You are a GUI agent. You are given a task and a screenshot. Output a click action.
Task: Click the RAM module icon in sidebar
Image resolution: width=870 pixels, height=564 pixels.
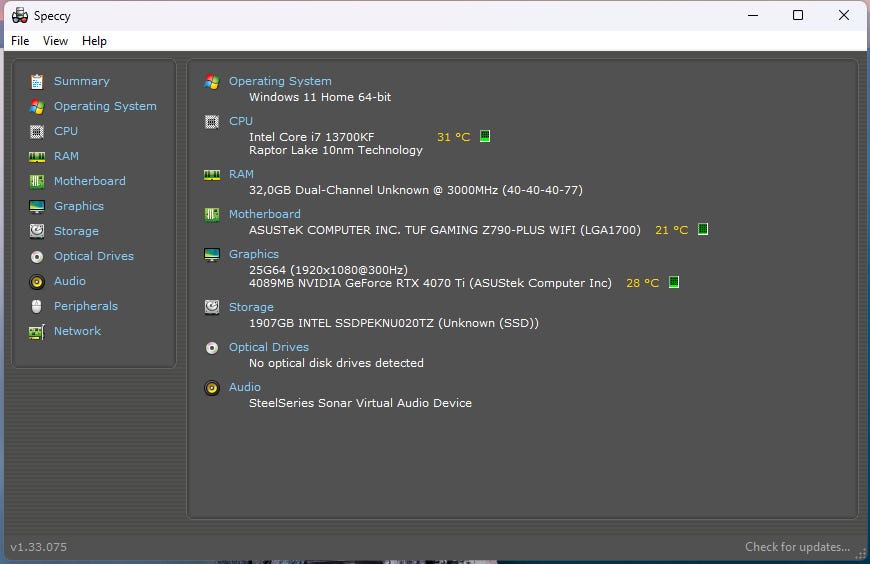pos(37,157)
